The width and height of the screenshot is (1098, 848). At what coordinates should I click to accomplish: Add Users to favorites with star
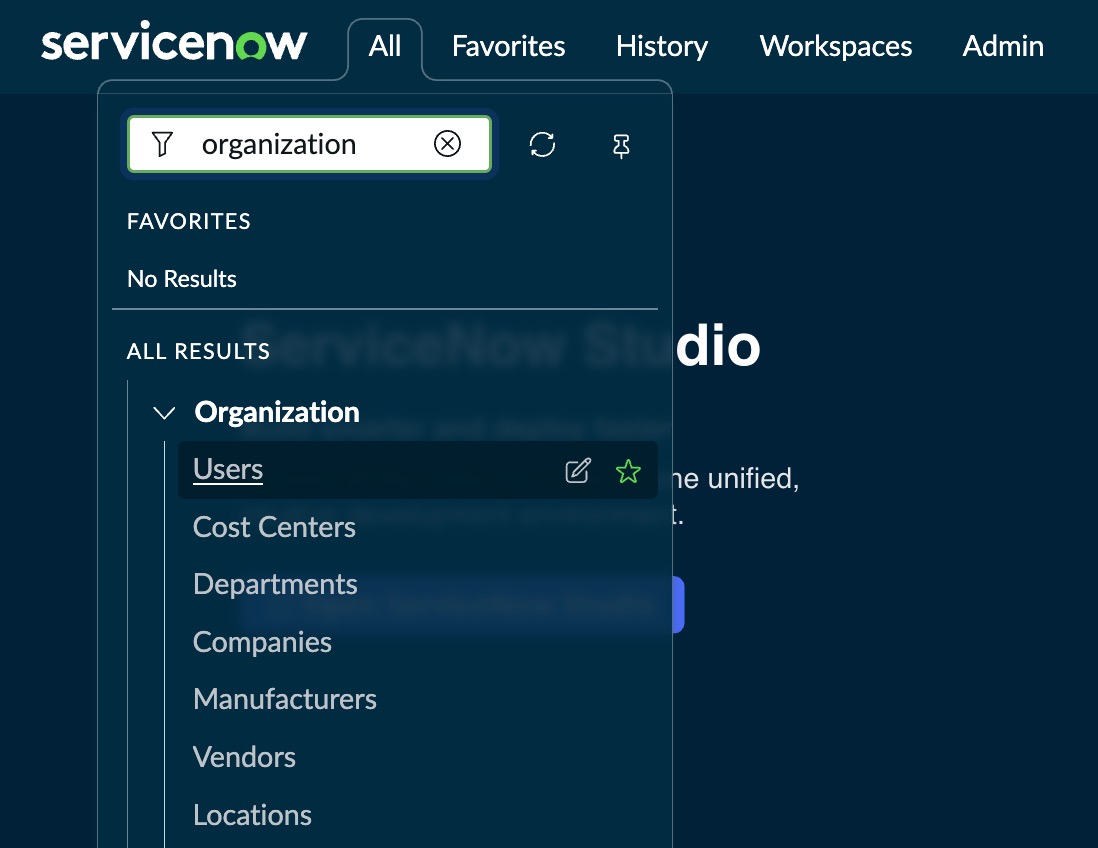(628, 471)
